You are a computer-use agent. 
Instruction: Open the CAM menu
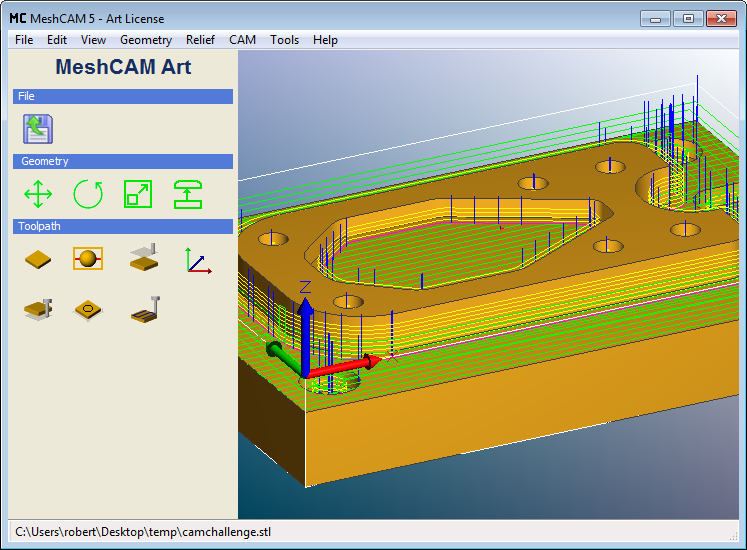click(x=242, y=40)
